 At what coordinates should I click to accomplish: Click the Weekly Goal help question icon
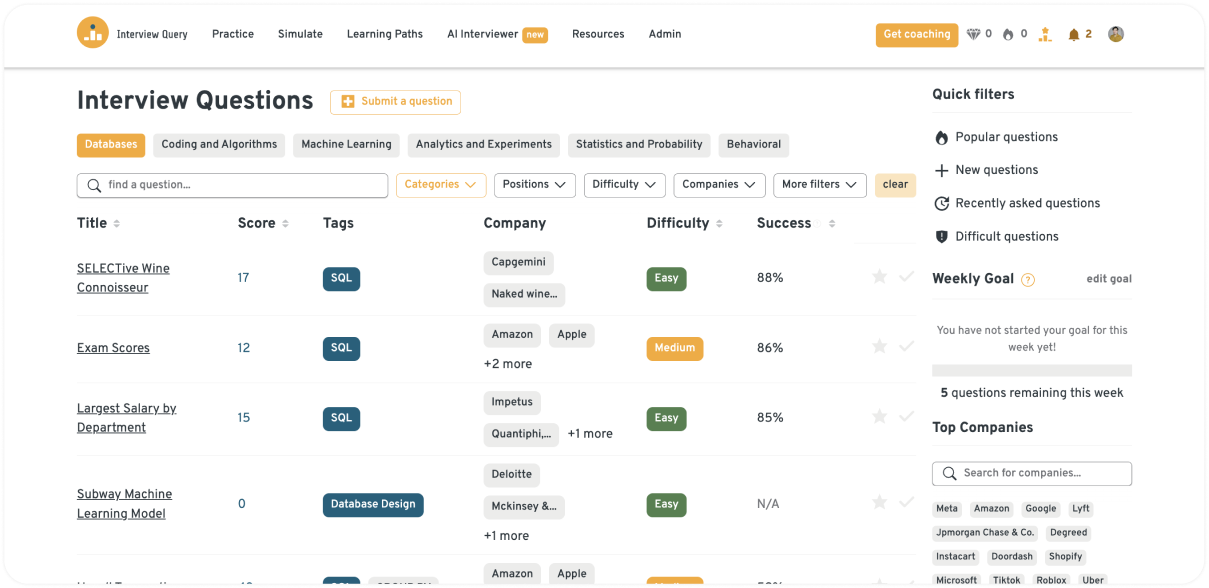click(1028, 280)
